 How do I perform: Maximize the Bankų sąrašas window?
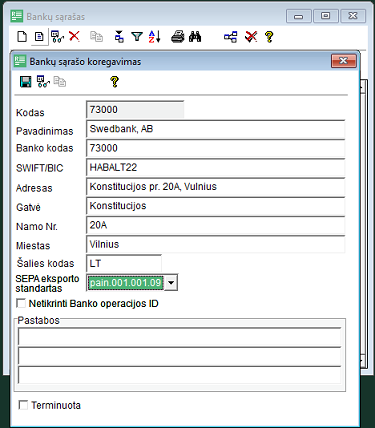(326, 16)
